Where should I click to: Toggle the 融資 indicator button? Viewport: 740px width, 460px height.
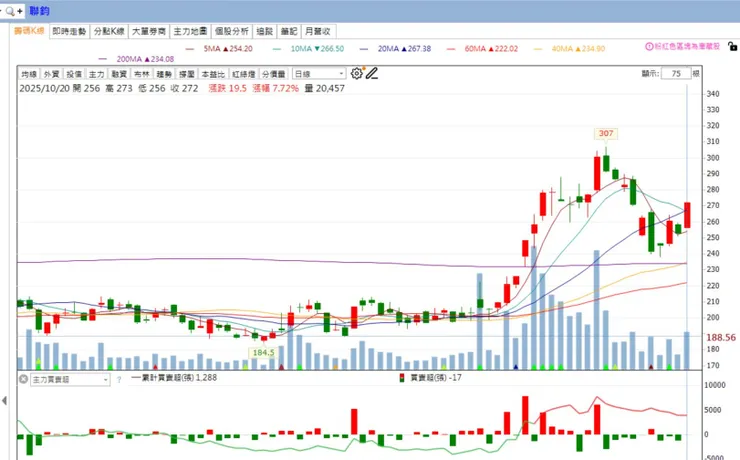click(119, 74)
